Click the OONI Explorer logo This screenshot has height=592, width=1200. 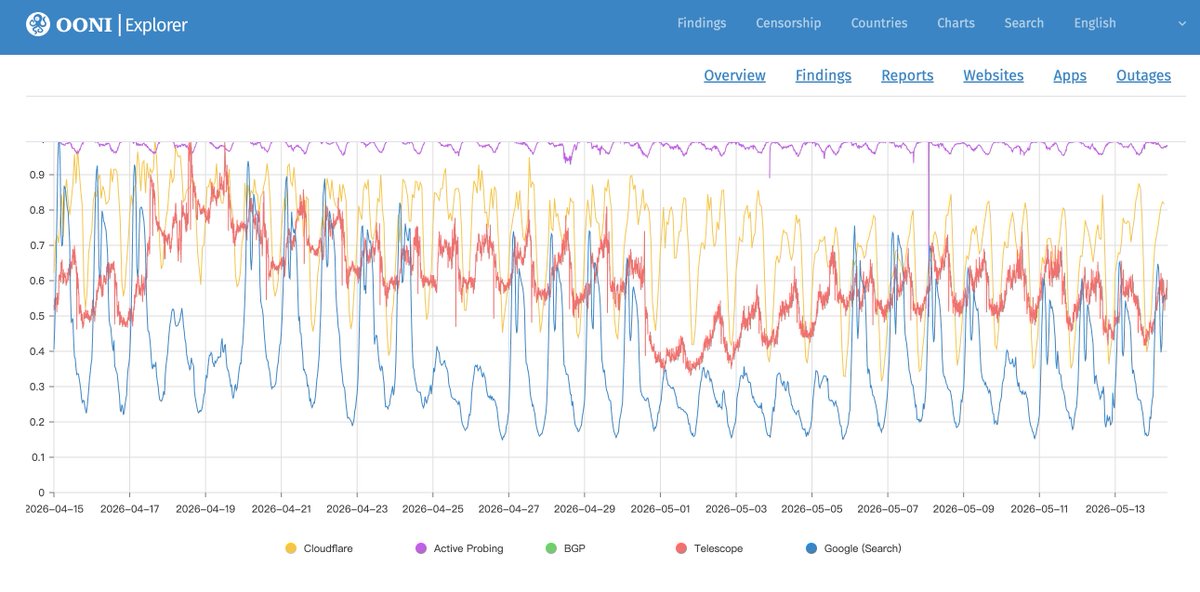coord(106,24)
